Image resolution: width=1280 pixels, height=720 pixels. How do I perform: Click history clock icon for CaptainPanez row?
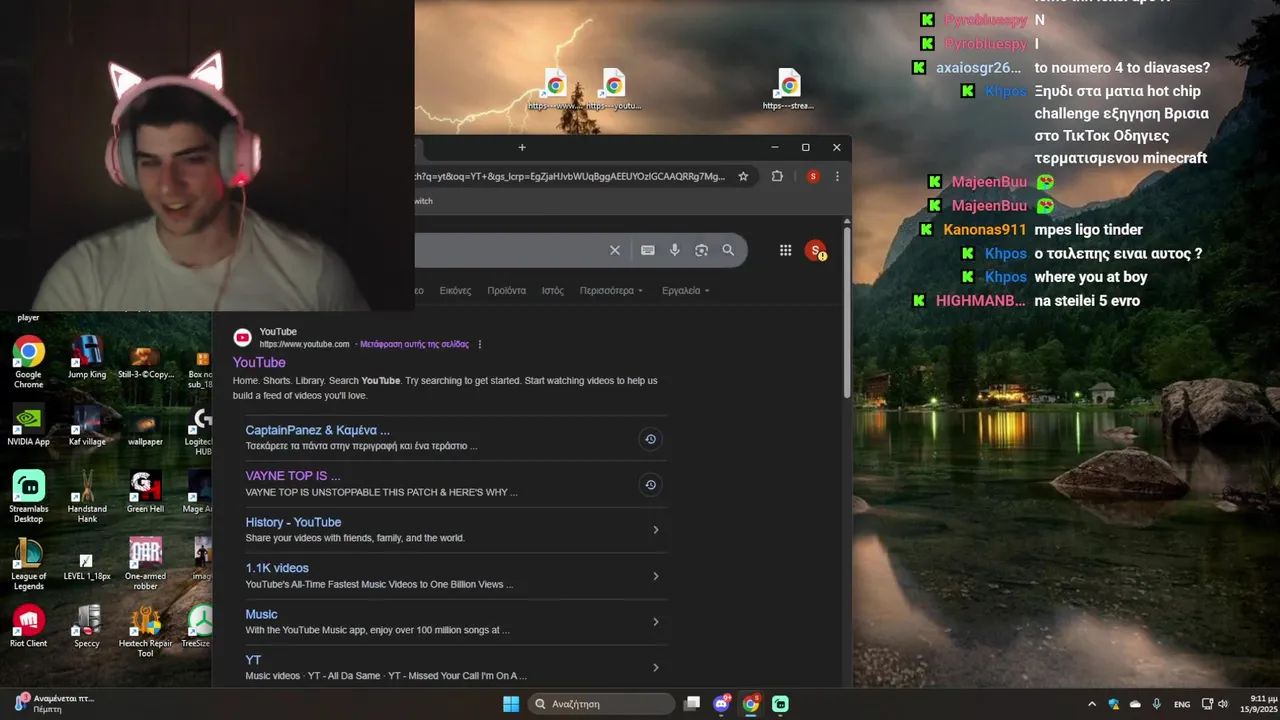(x=650, y=439)
